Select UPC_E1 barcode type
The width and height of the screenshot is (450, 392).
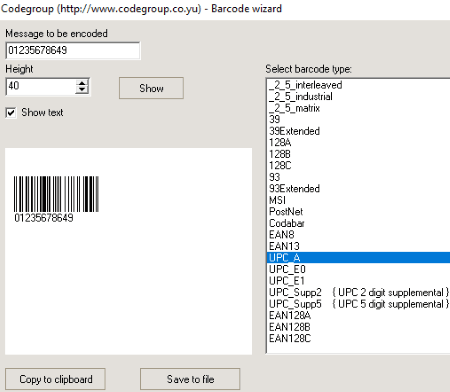359,281
